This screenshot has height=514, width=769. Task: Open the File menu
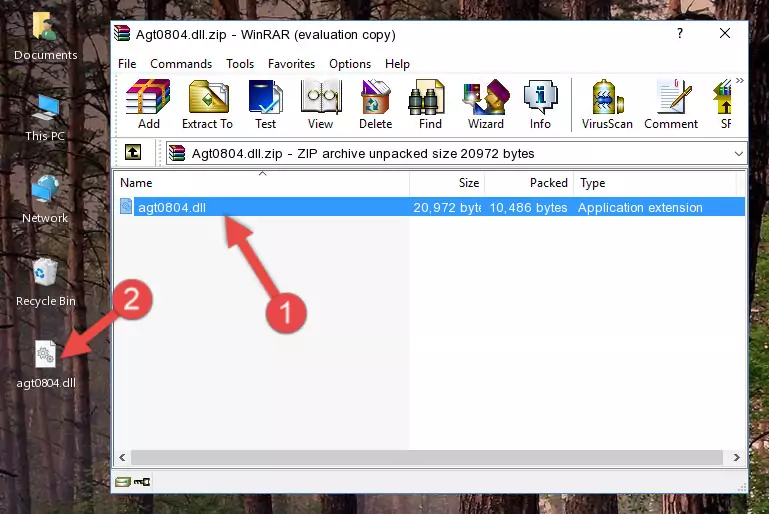tap(127, 64)
